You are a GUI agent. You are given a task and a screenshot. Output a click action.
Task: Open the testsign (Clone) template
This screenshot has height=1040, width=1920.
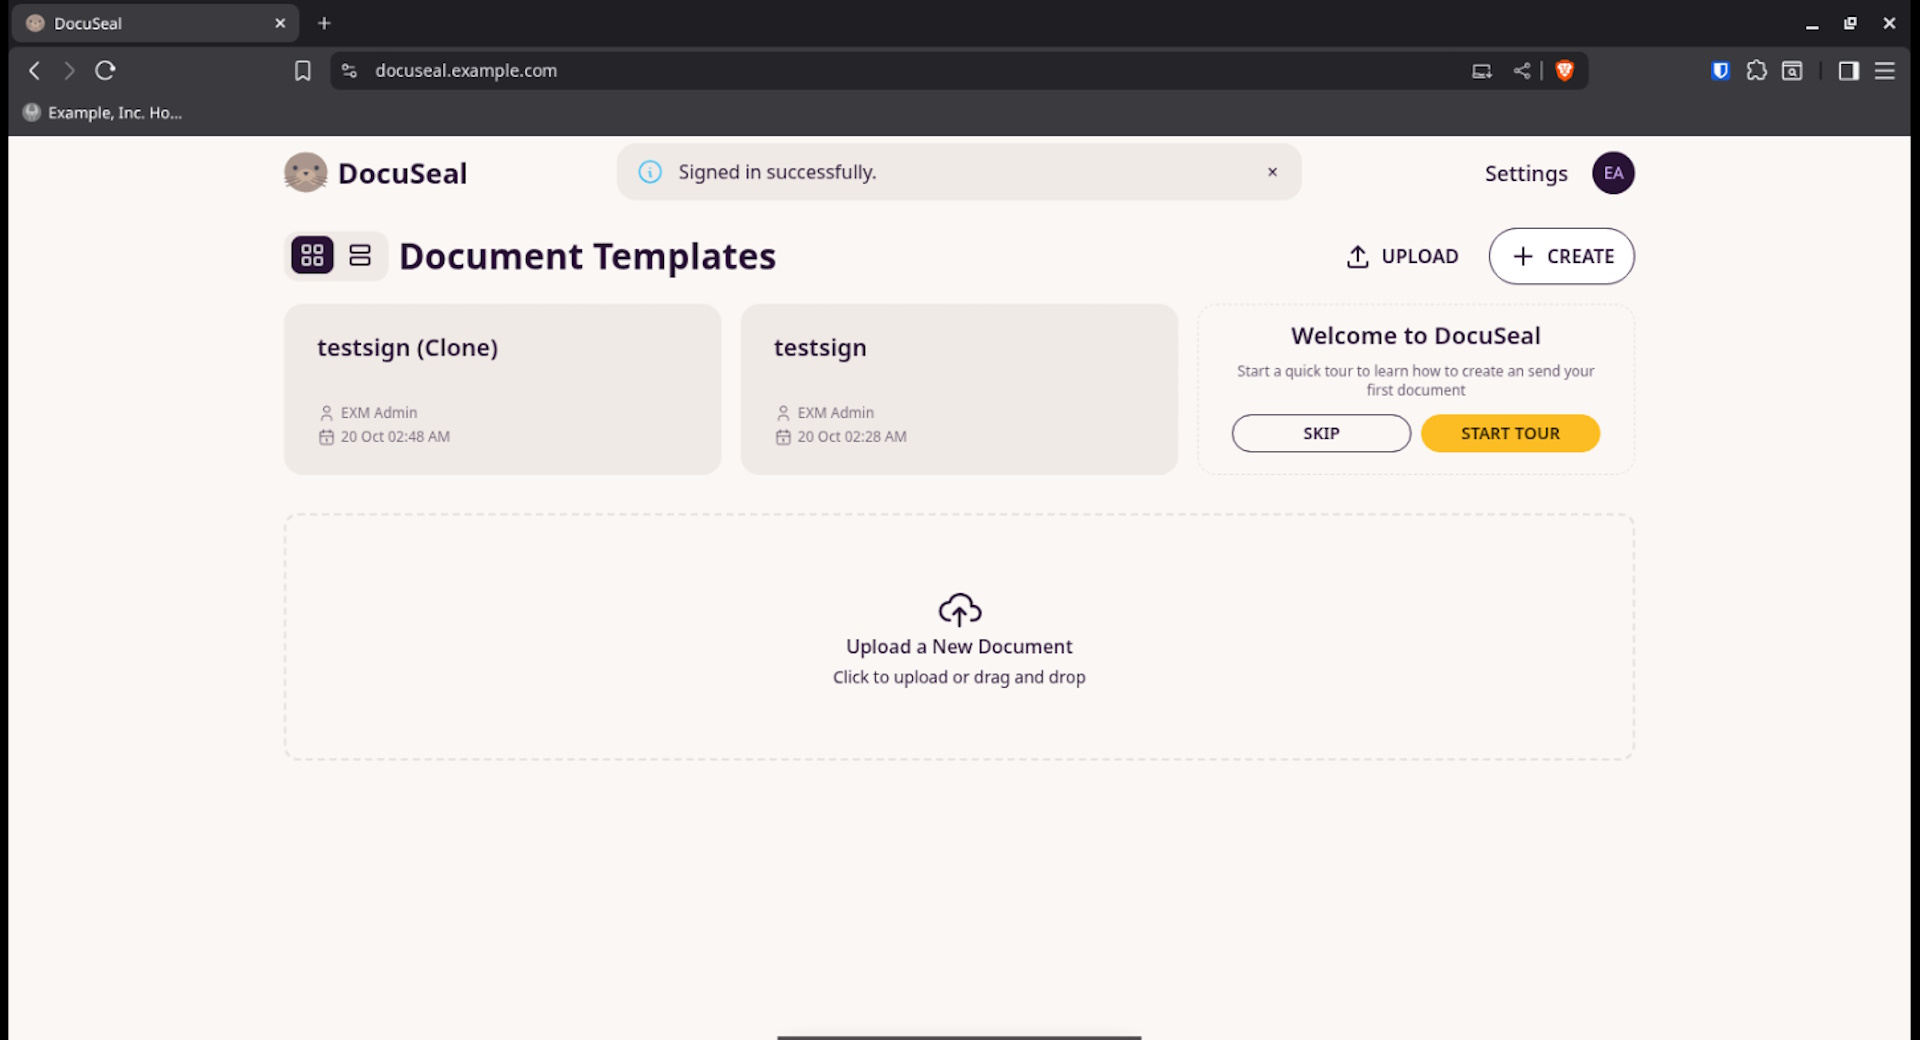502,389
